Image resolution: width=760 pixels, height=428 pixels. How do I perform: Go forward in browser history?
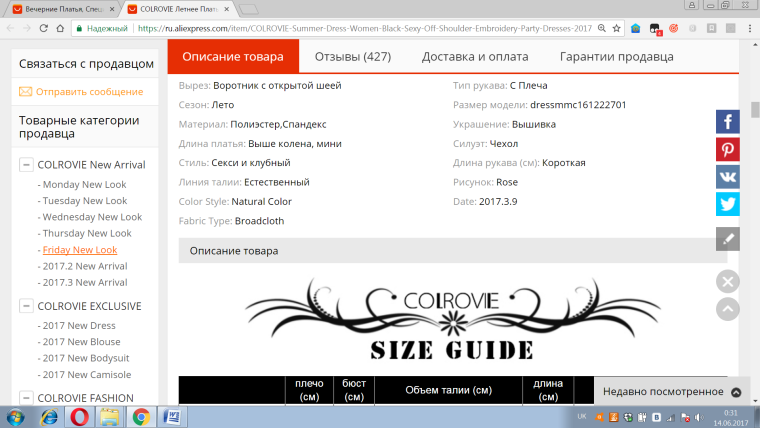pos(27,29)
